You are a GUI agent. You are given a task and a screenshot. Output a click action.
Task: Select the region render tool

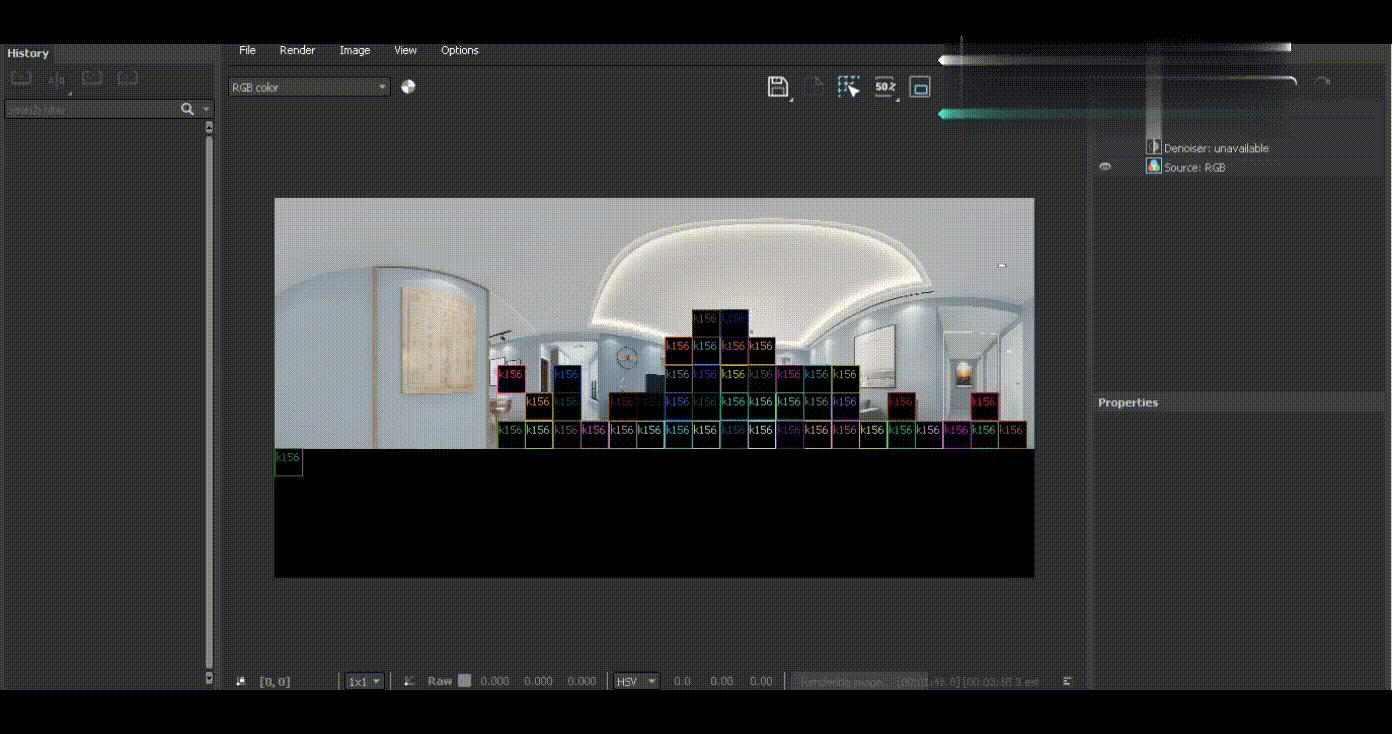849,87
